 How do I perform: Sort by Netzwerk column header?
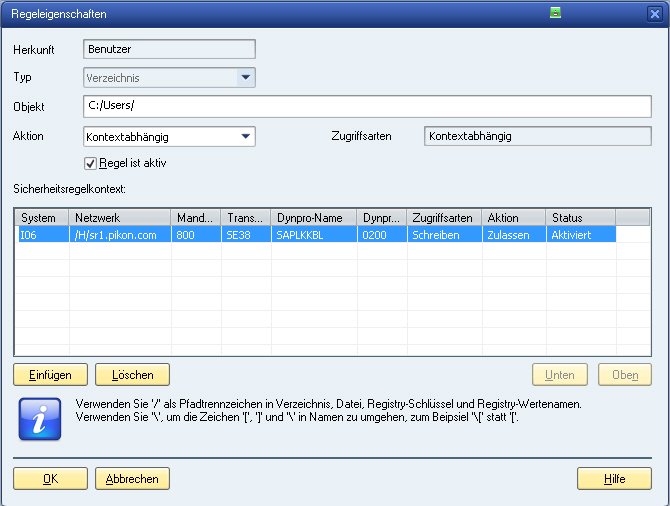coord(120,218)
